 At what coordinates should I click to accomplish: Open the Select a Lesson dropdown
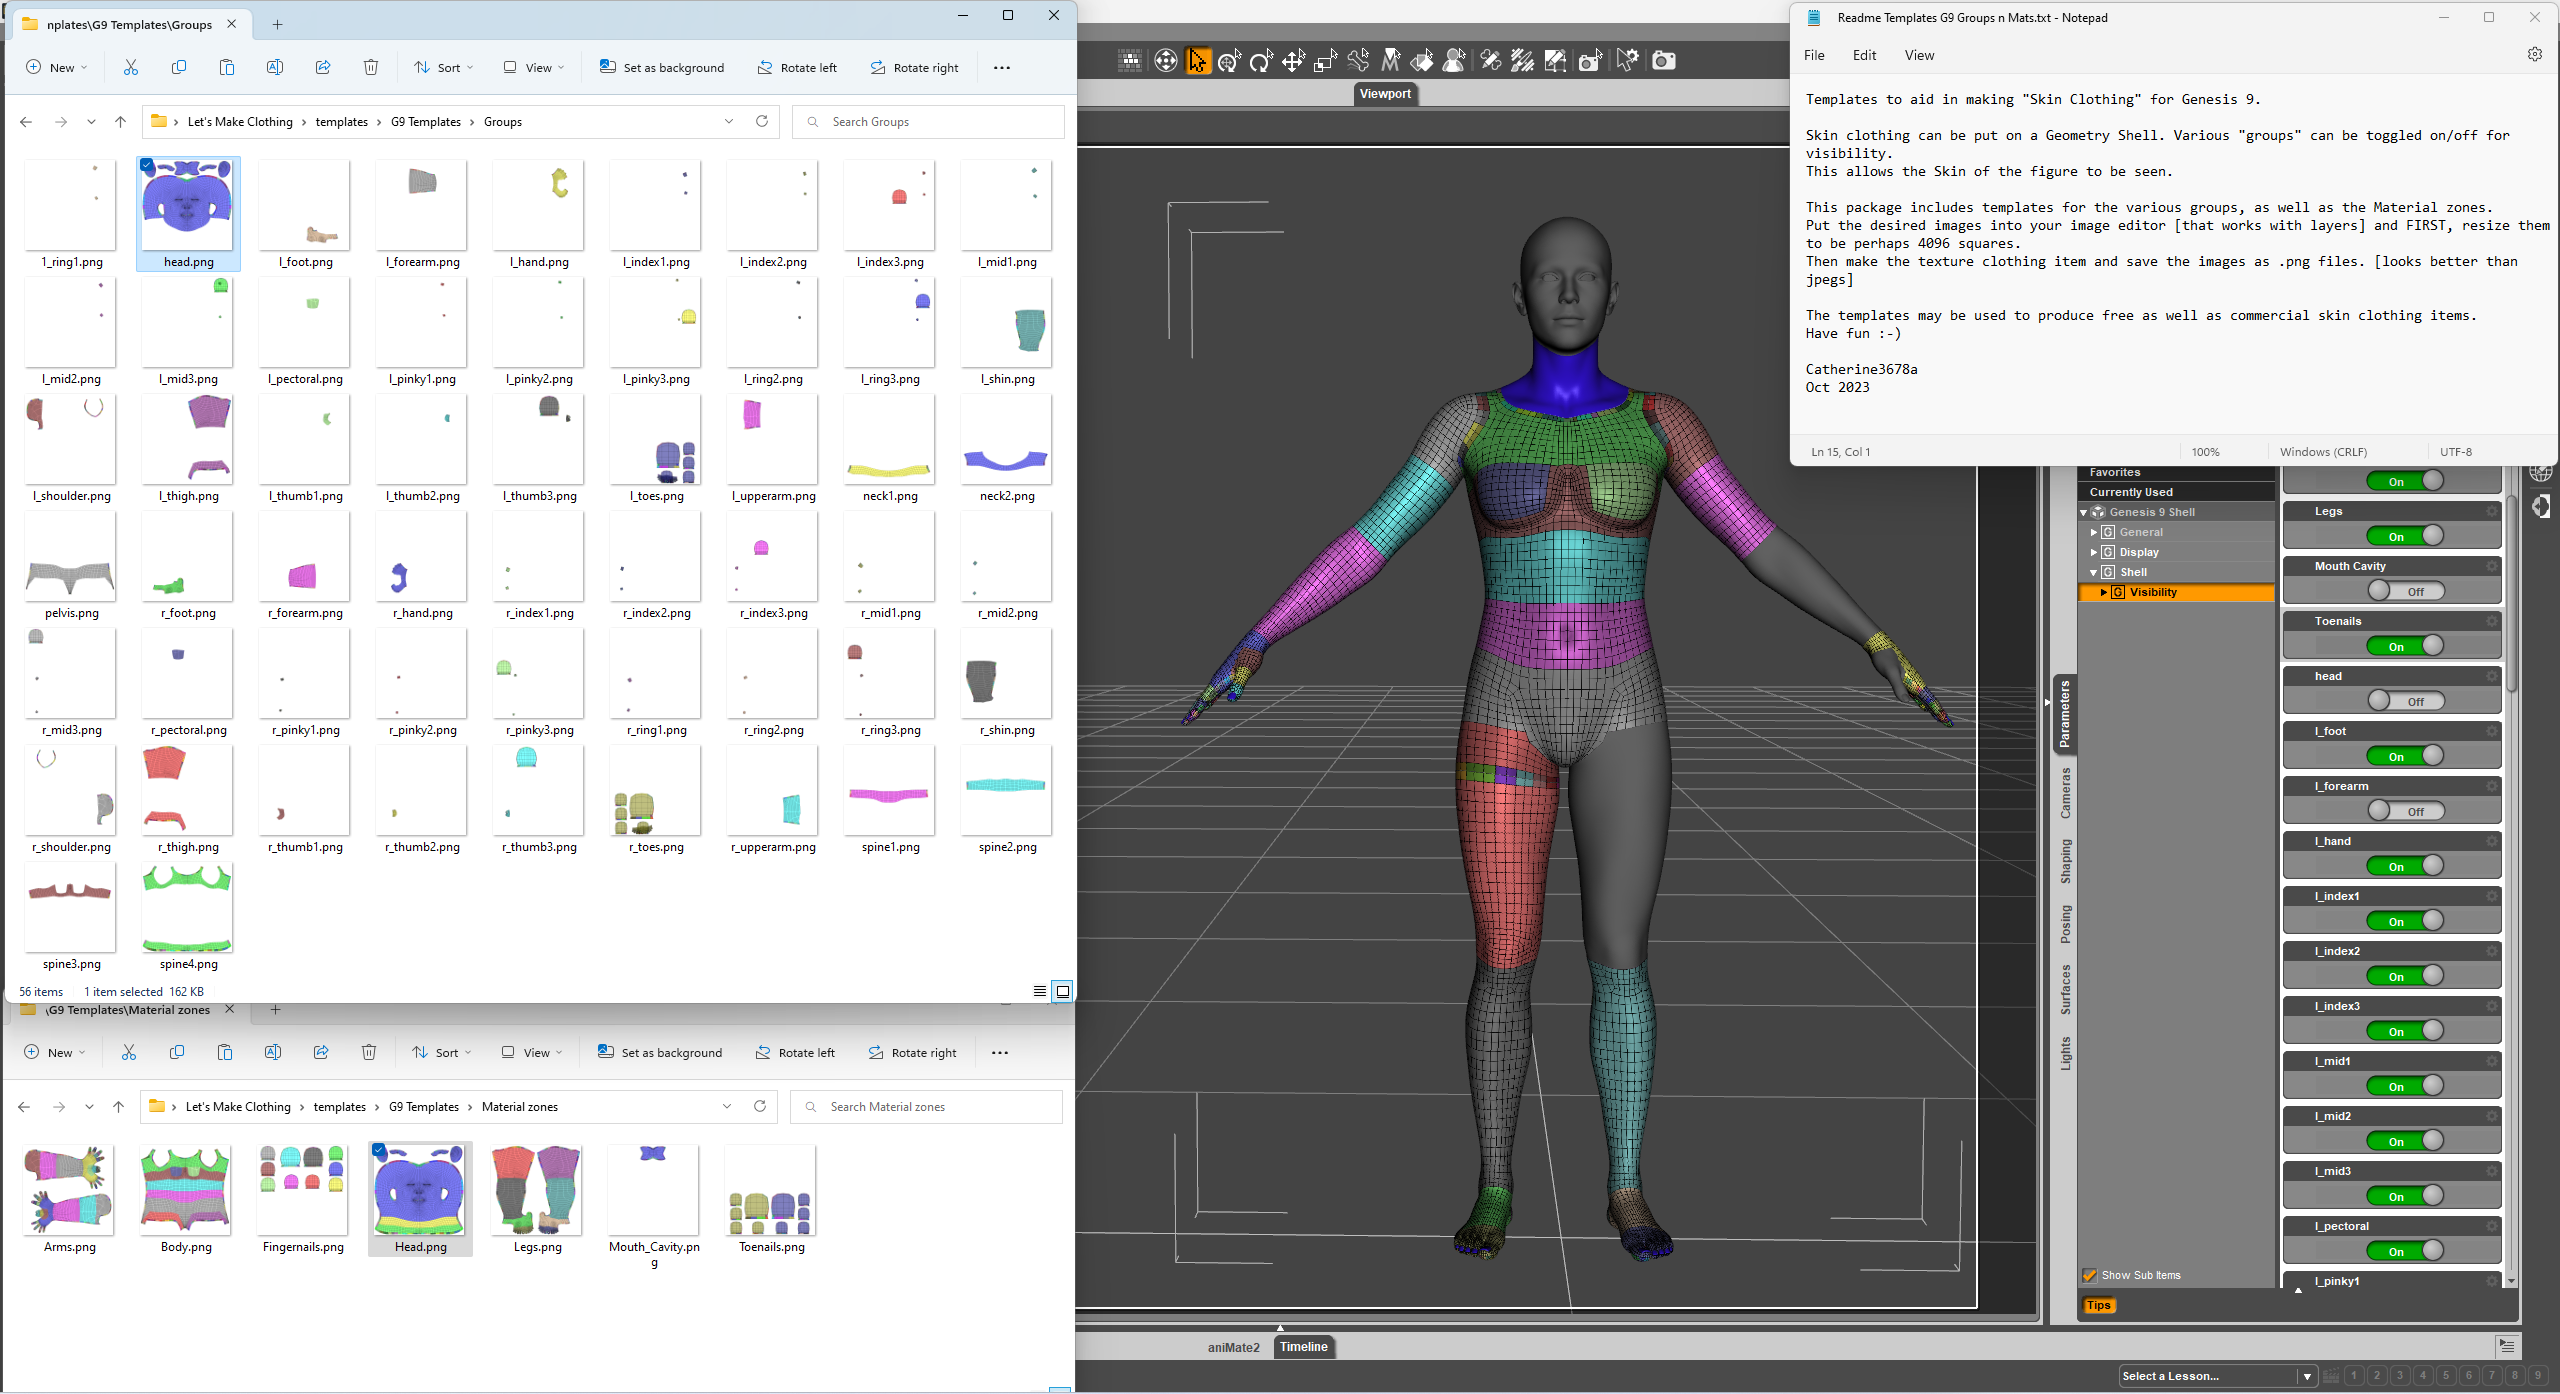[2306, 1376]
